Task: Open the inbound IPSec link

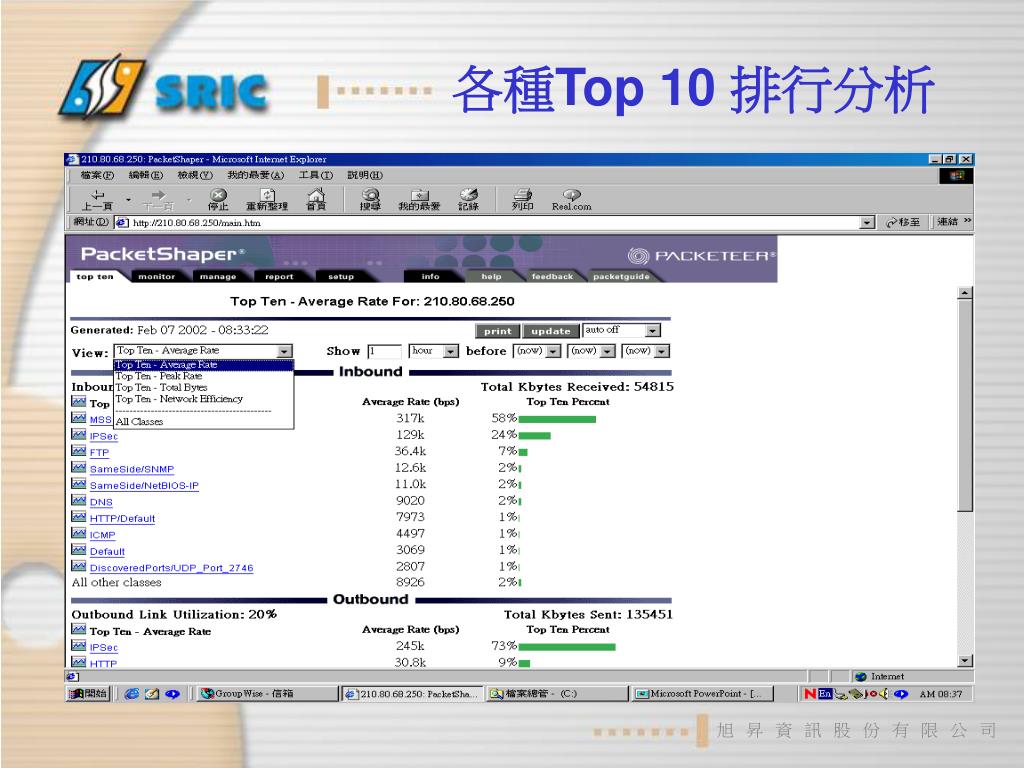Action: click(104, 436)
